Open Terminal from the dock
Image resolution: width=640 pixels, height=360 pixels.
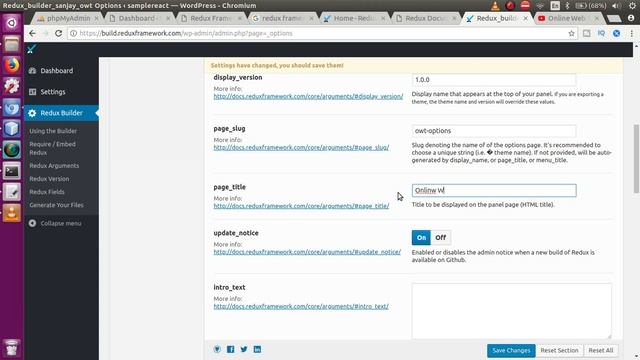(x=11, y=171)
